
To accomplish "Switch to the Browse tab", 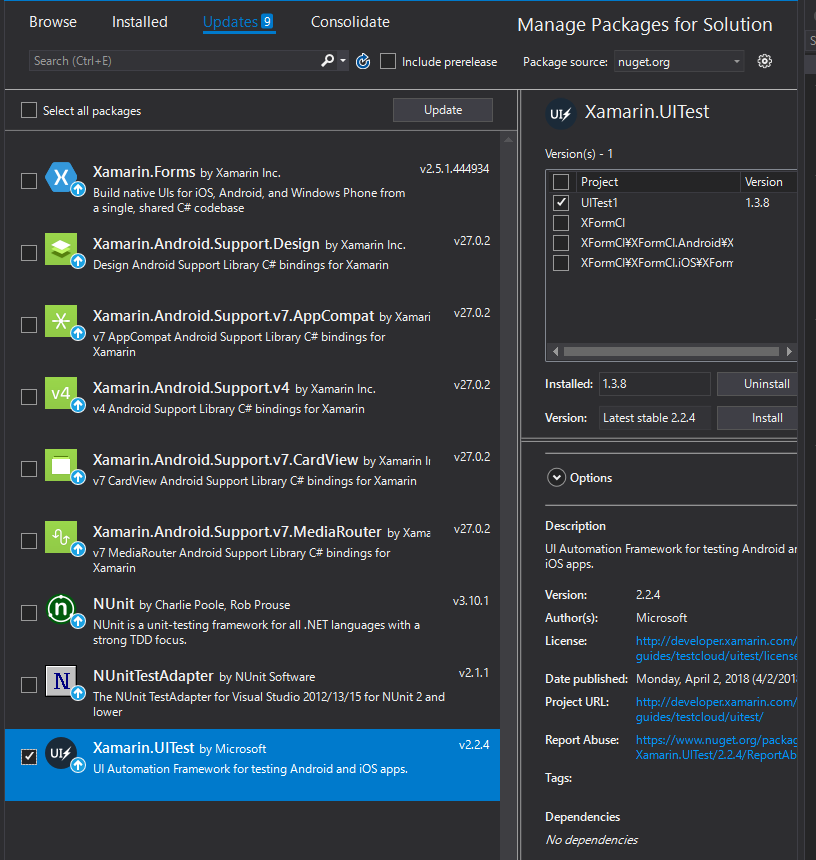I will [x=53, y=22].
